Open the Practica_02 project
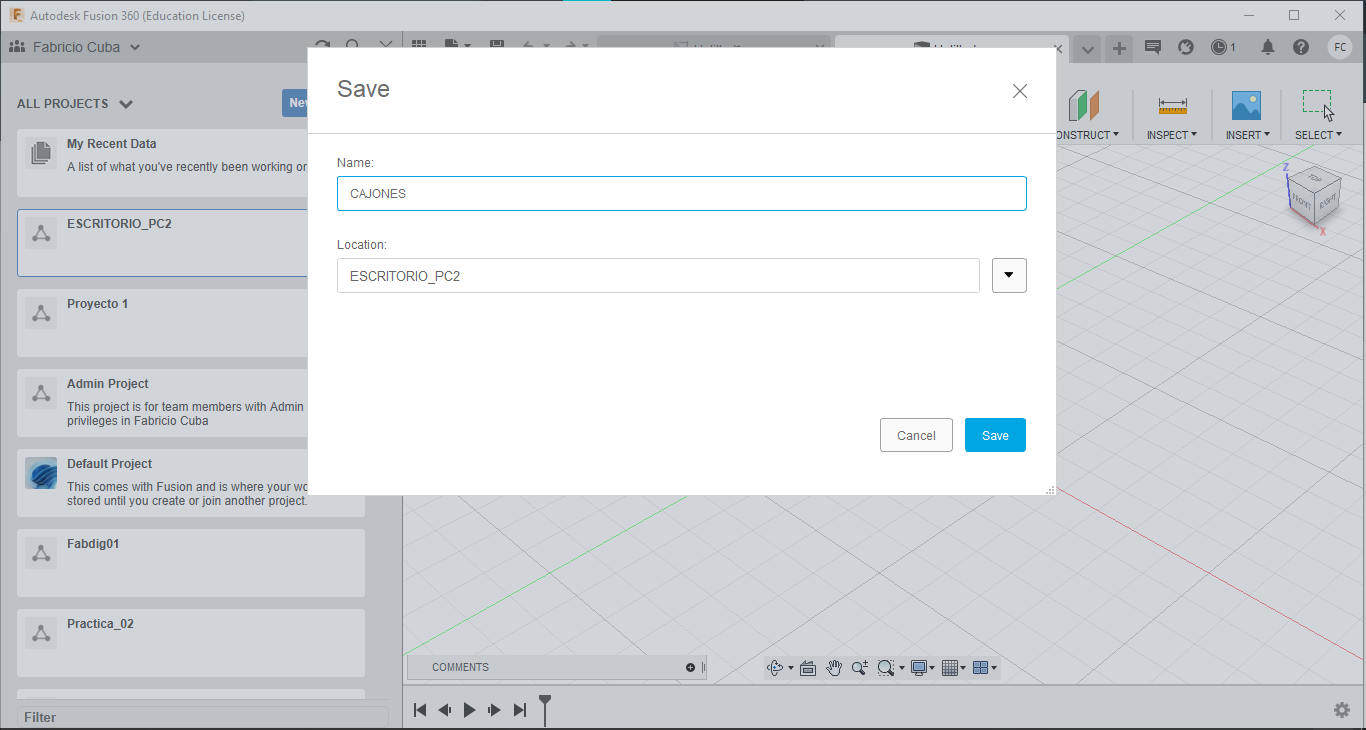Screen dimensions: 1366x730 coord(191,643)
